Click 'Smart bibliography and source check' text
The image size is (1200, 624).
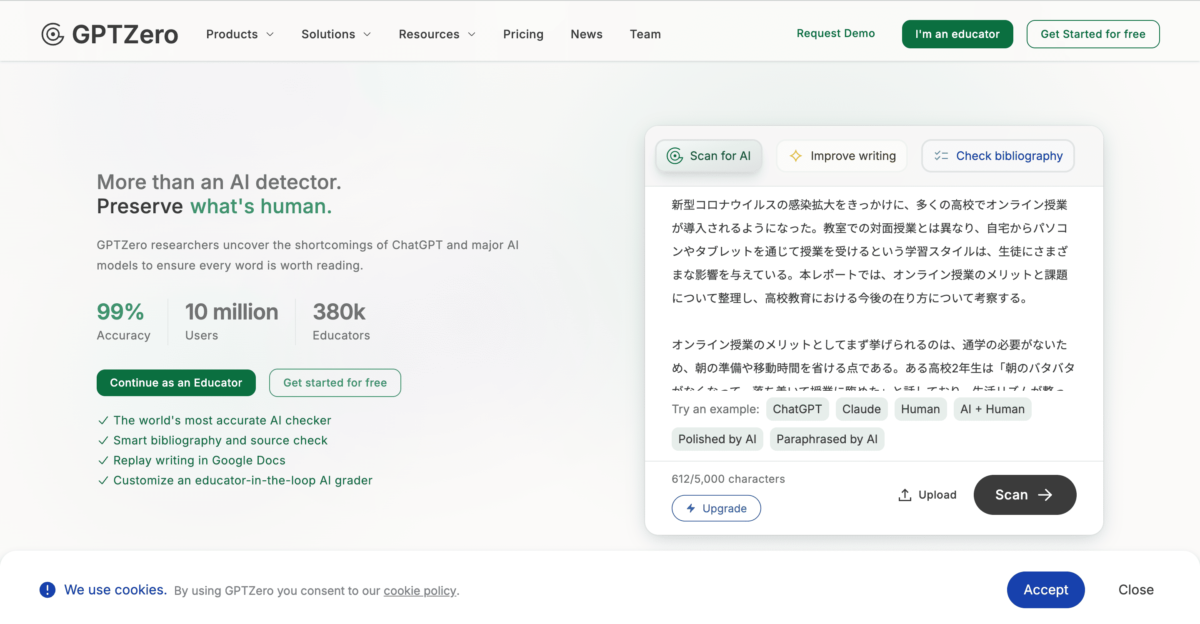pos(220,441)
